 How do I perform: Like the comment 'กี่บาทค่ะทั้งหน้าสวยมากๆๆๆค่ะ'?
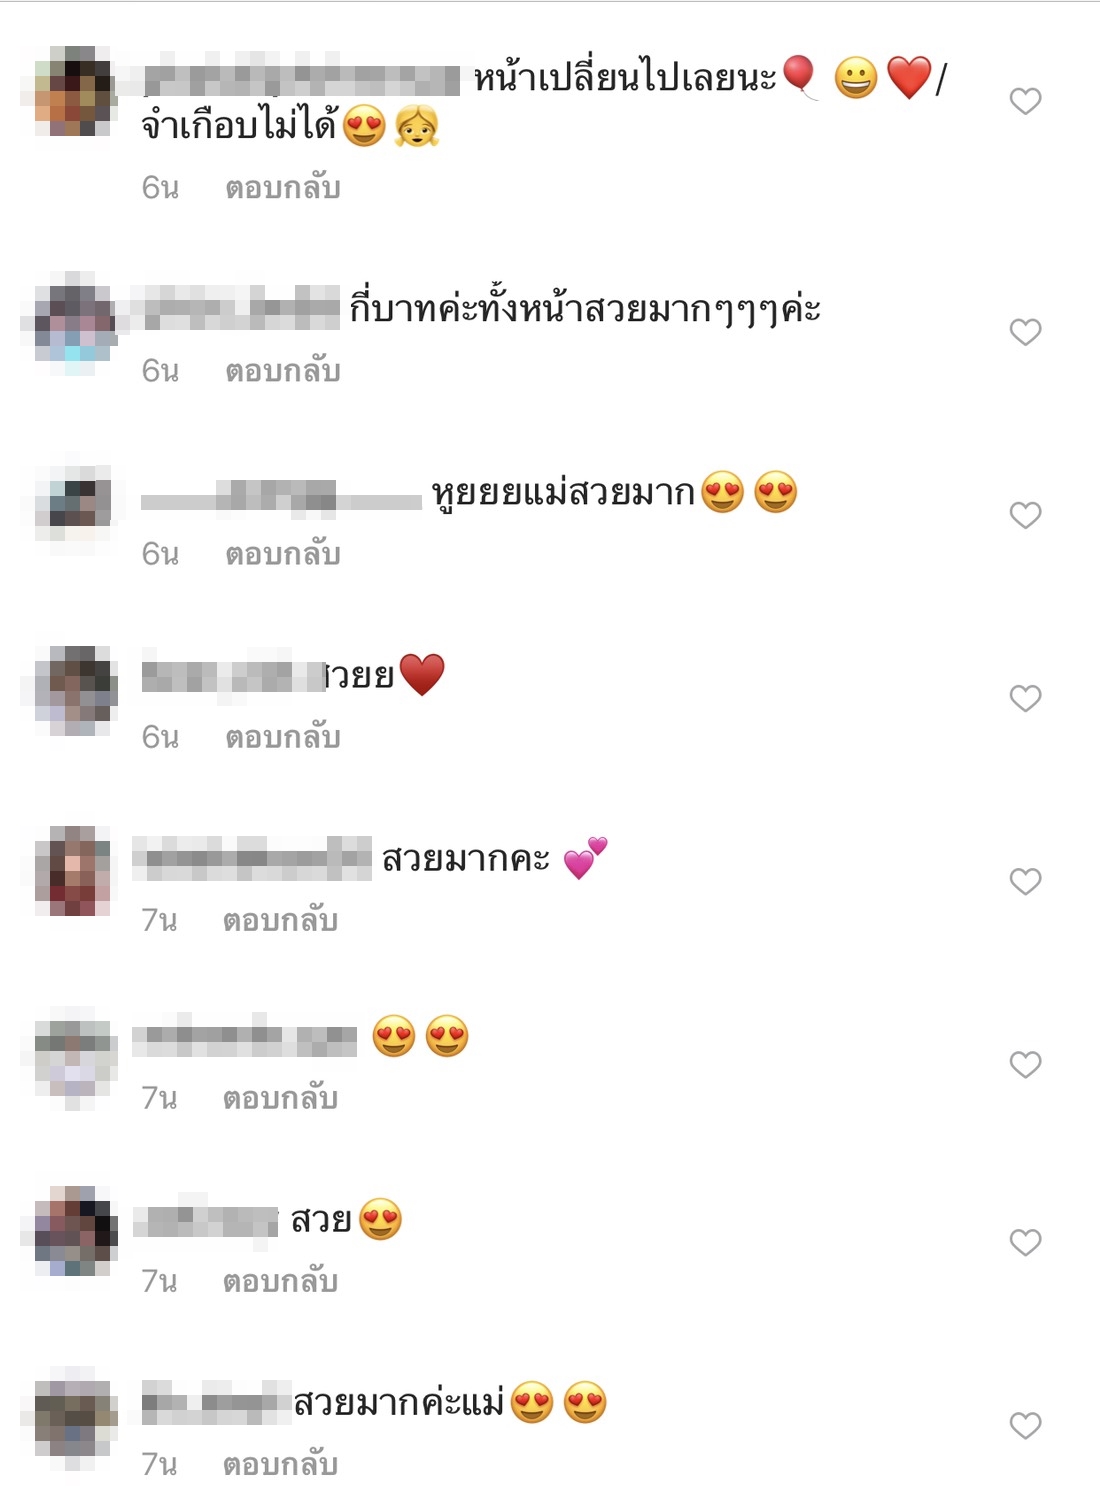tap(1025, 332)
